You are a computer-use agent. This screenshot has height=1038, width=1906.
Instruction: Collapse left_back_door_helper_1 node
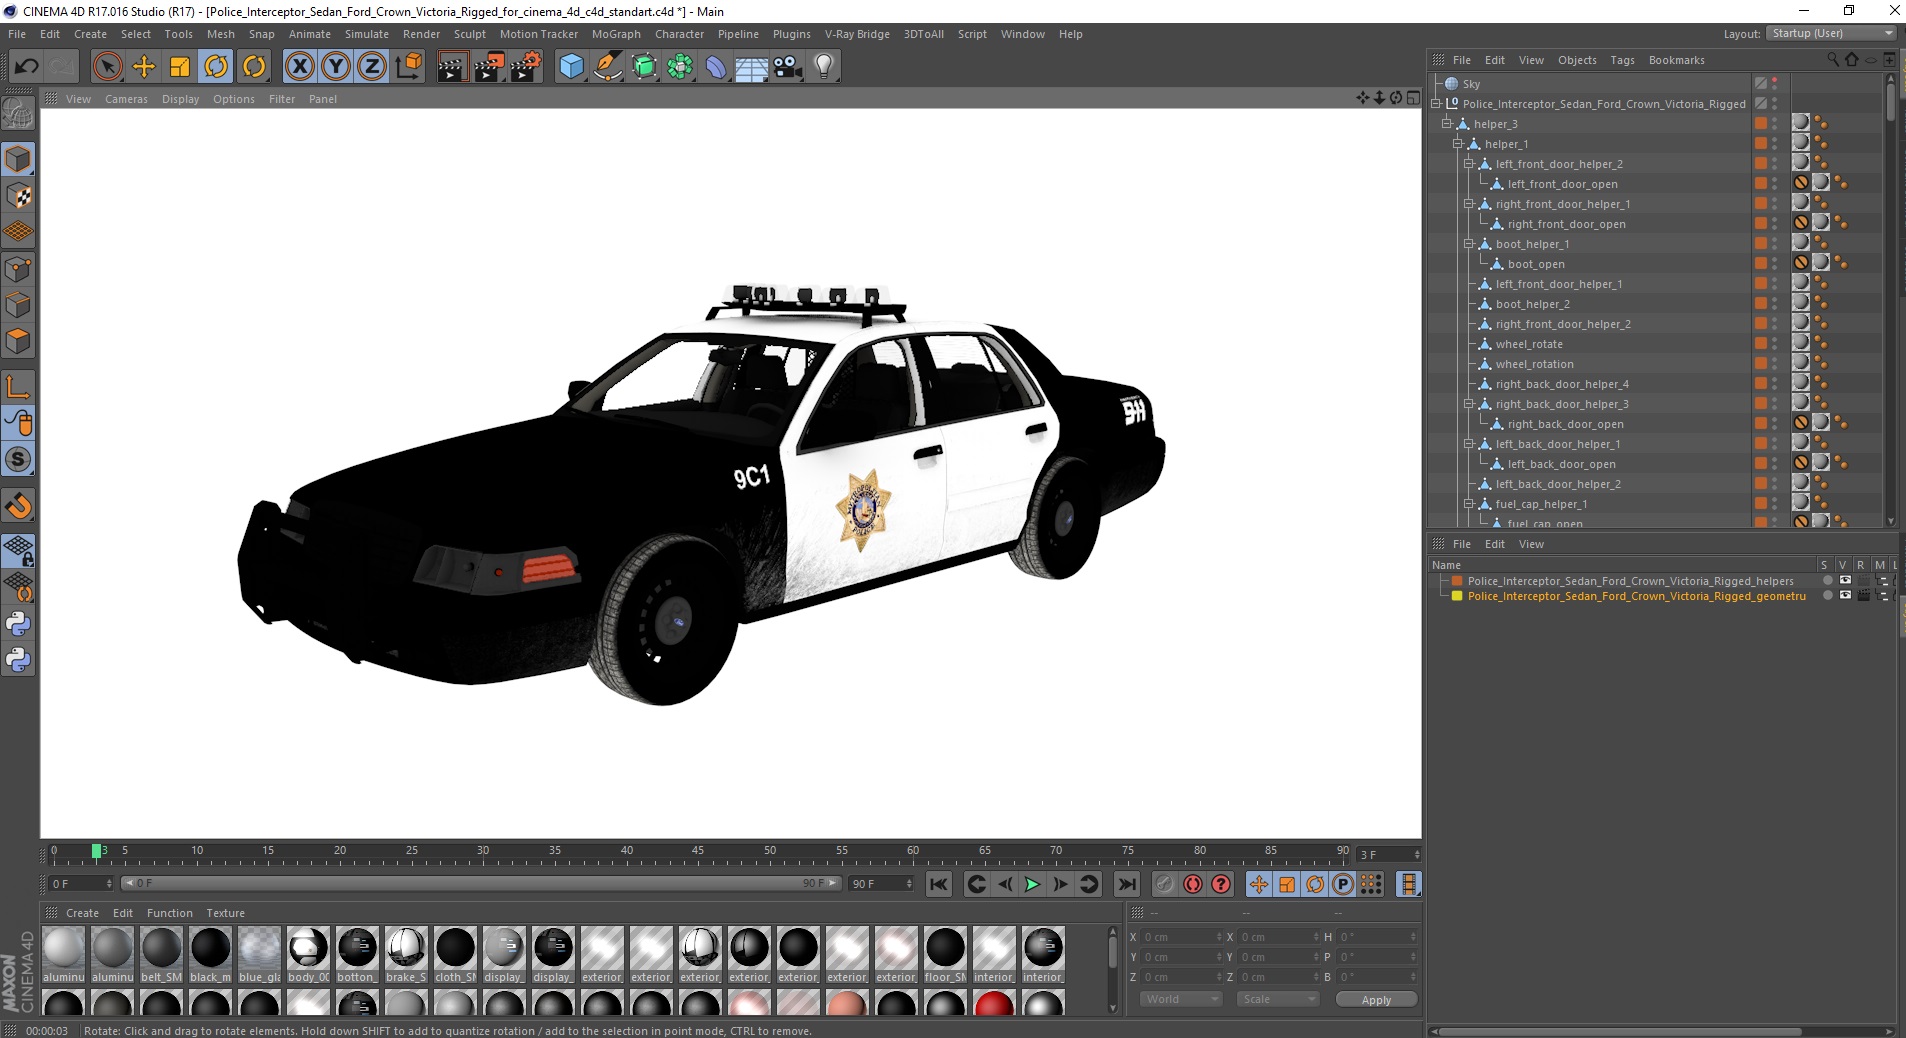[1469, 444]
